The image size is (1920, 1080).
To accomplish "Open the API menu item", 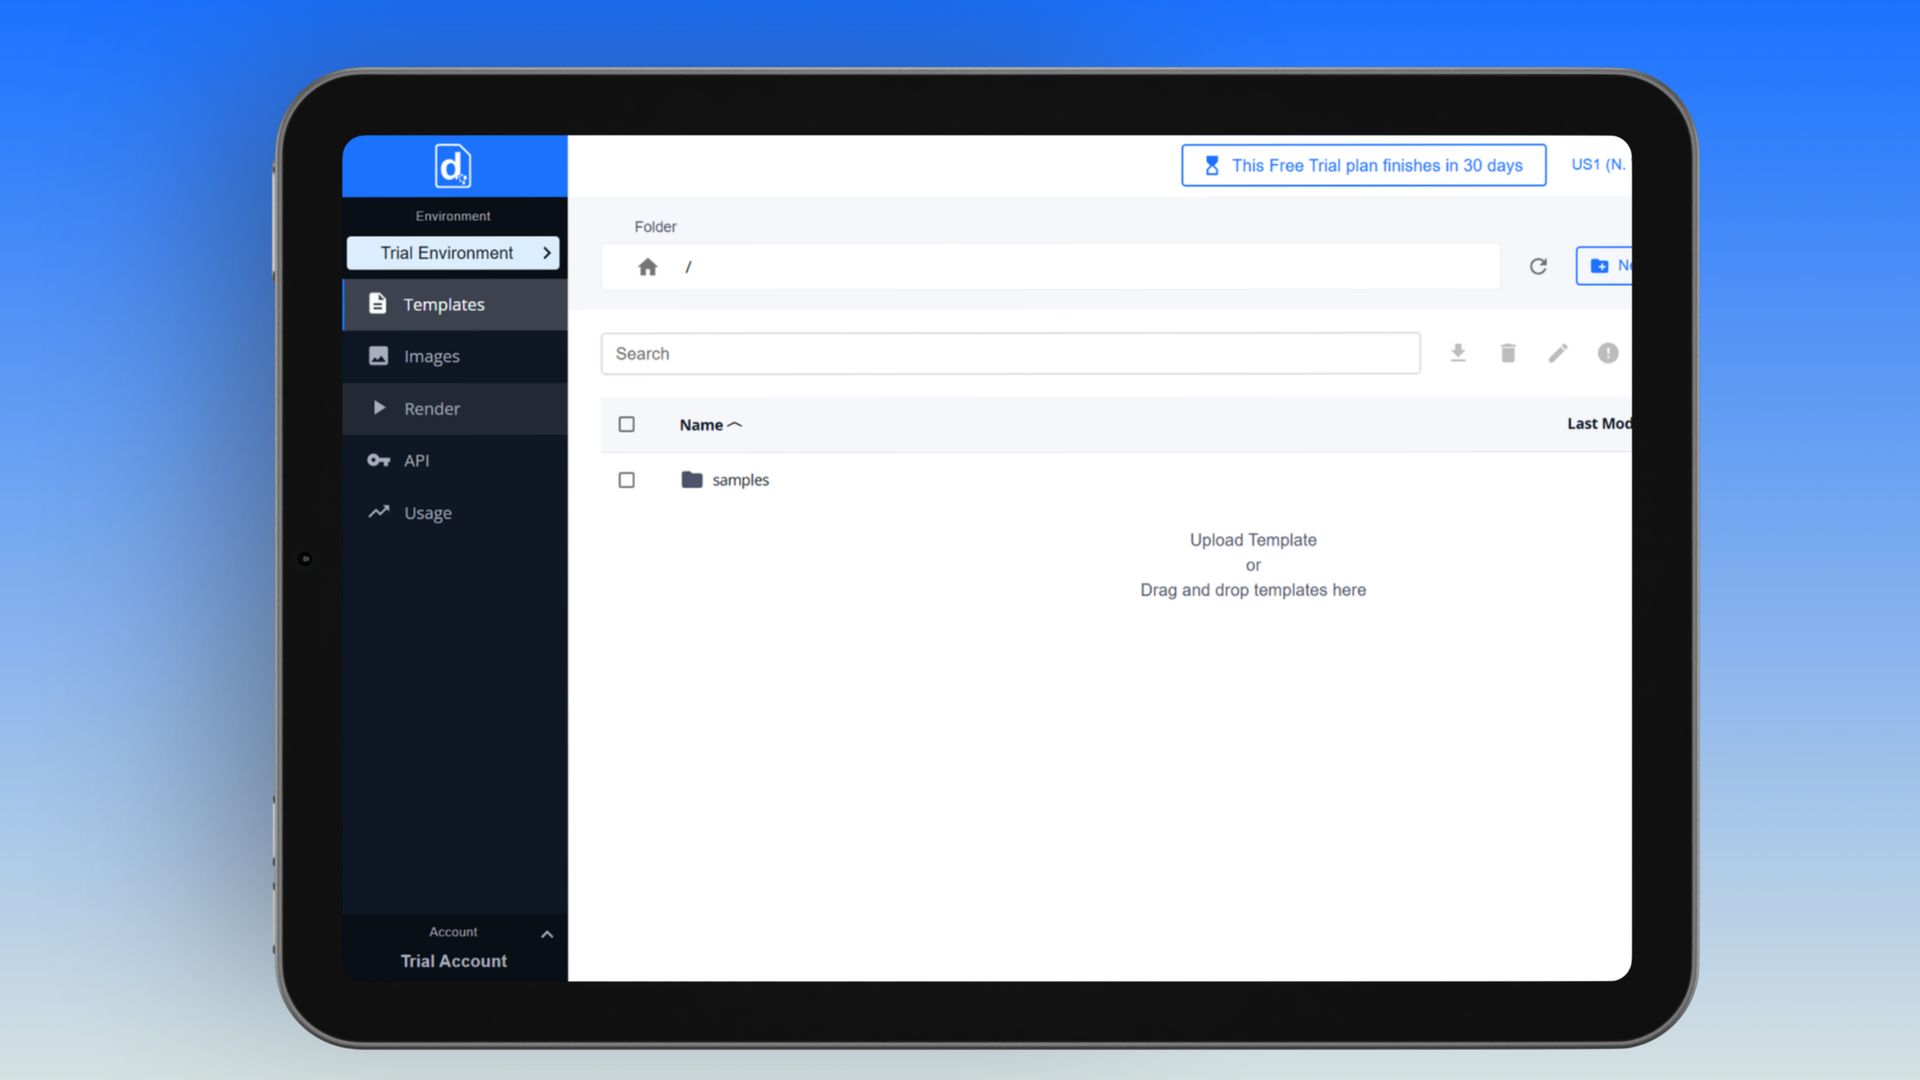I will (x=416, y=460).
